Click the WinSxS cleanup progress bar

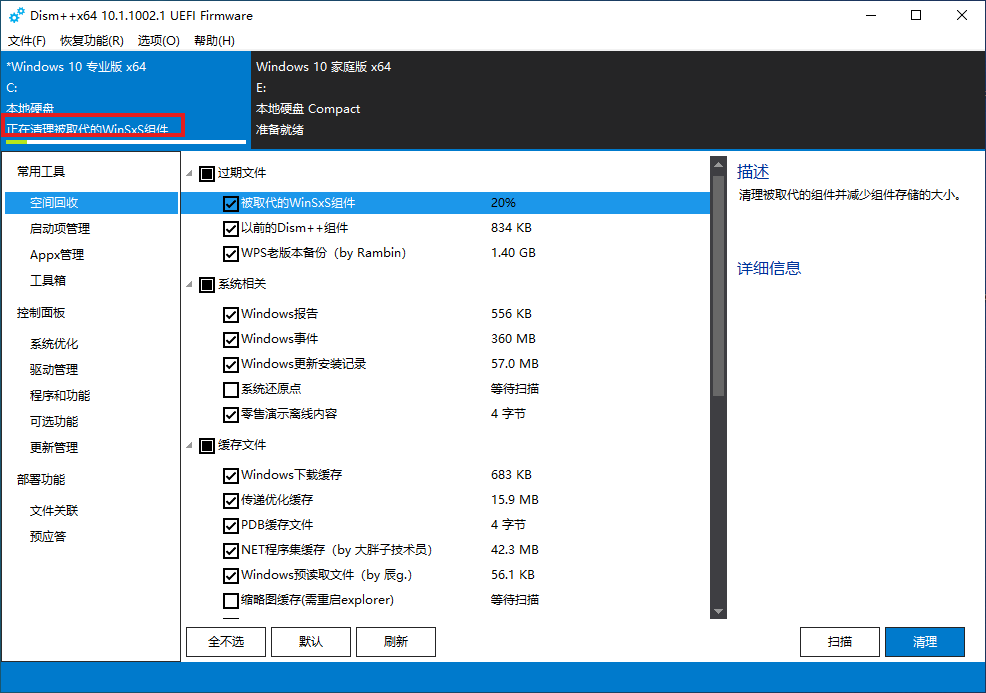coord(126,141)
